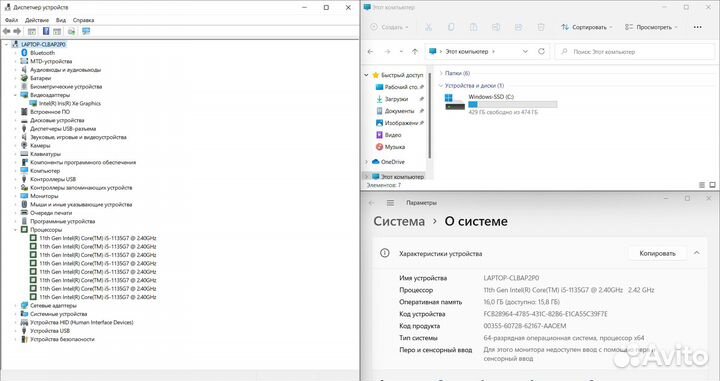Screen dimensions: 720x381
Task: Select Intel(R) Iris(R) Xe Graphics adapter
Action: coord(70,103)
